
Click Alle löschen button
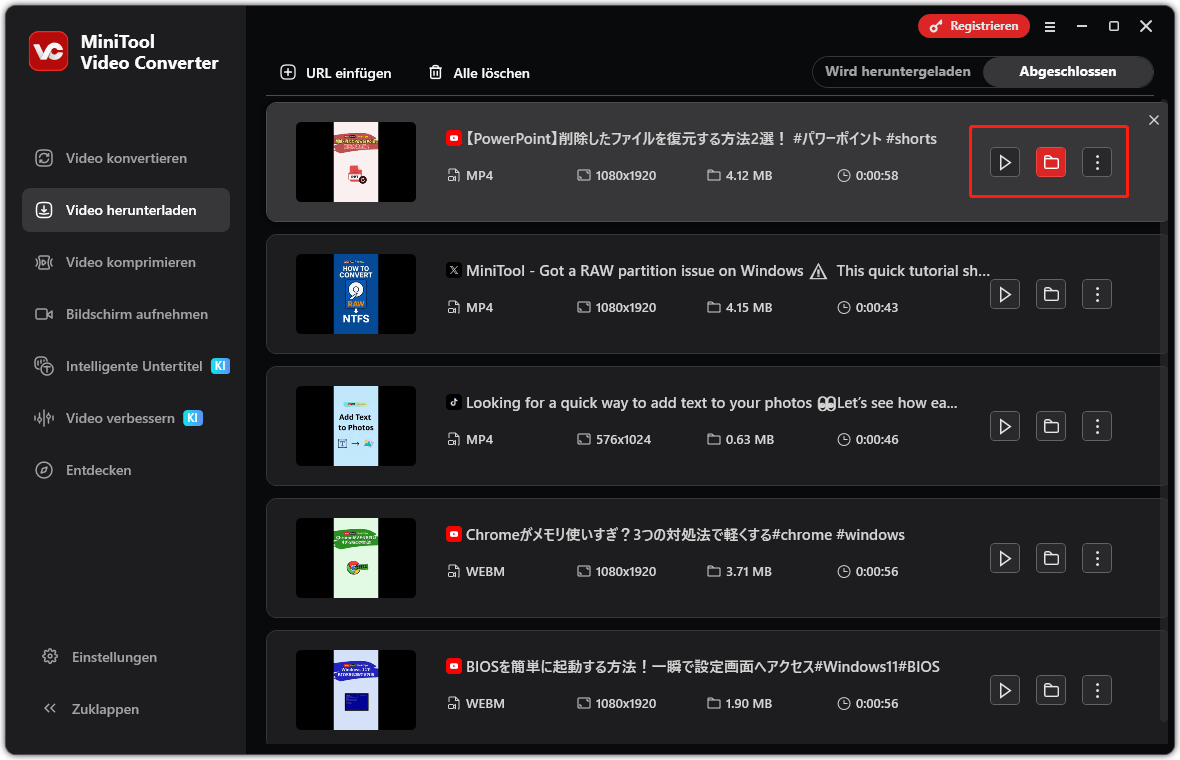479,73
